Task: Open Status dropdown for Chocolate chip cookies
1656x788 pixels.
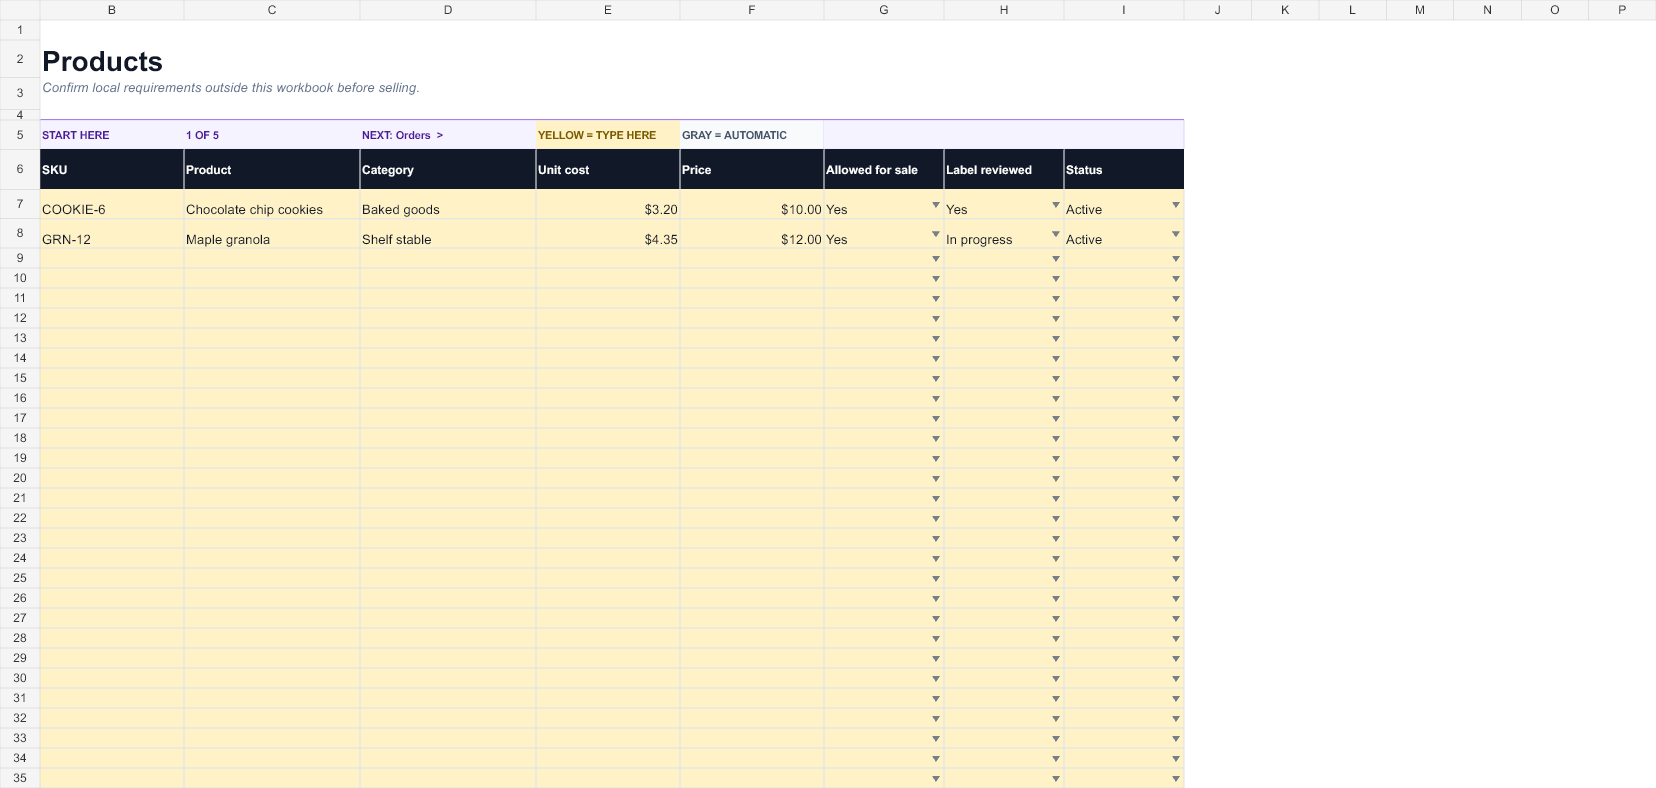Action: click(1176, 205)
